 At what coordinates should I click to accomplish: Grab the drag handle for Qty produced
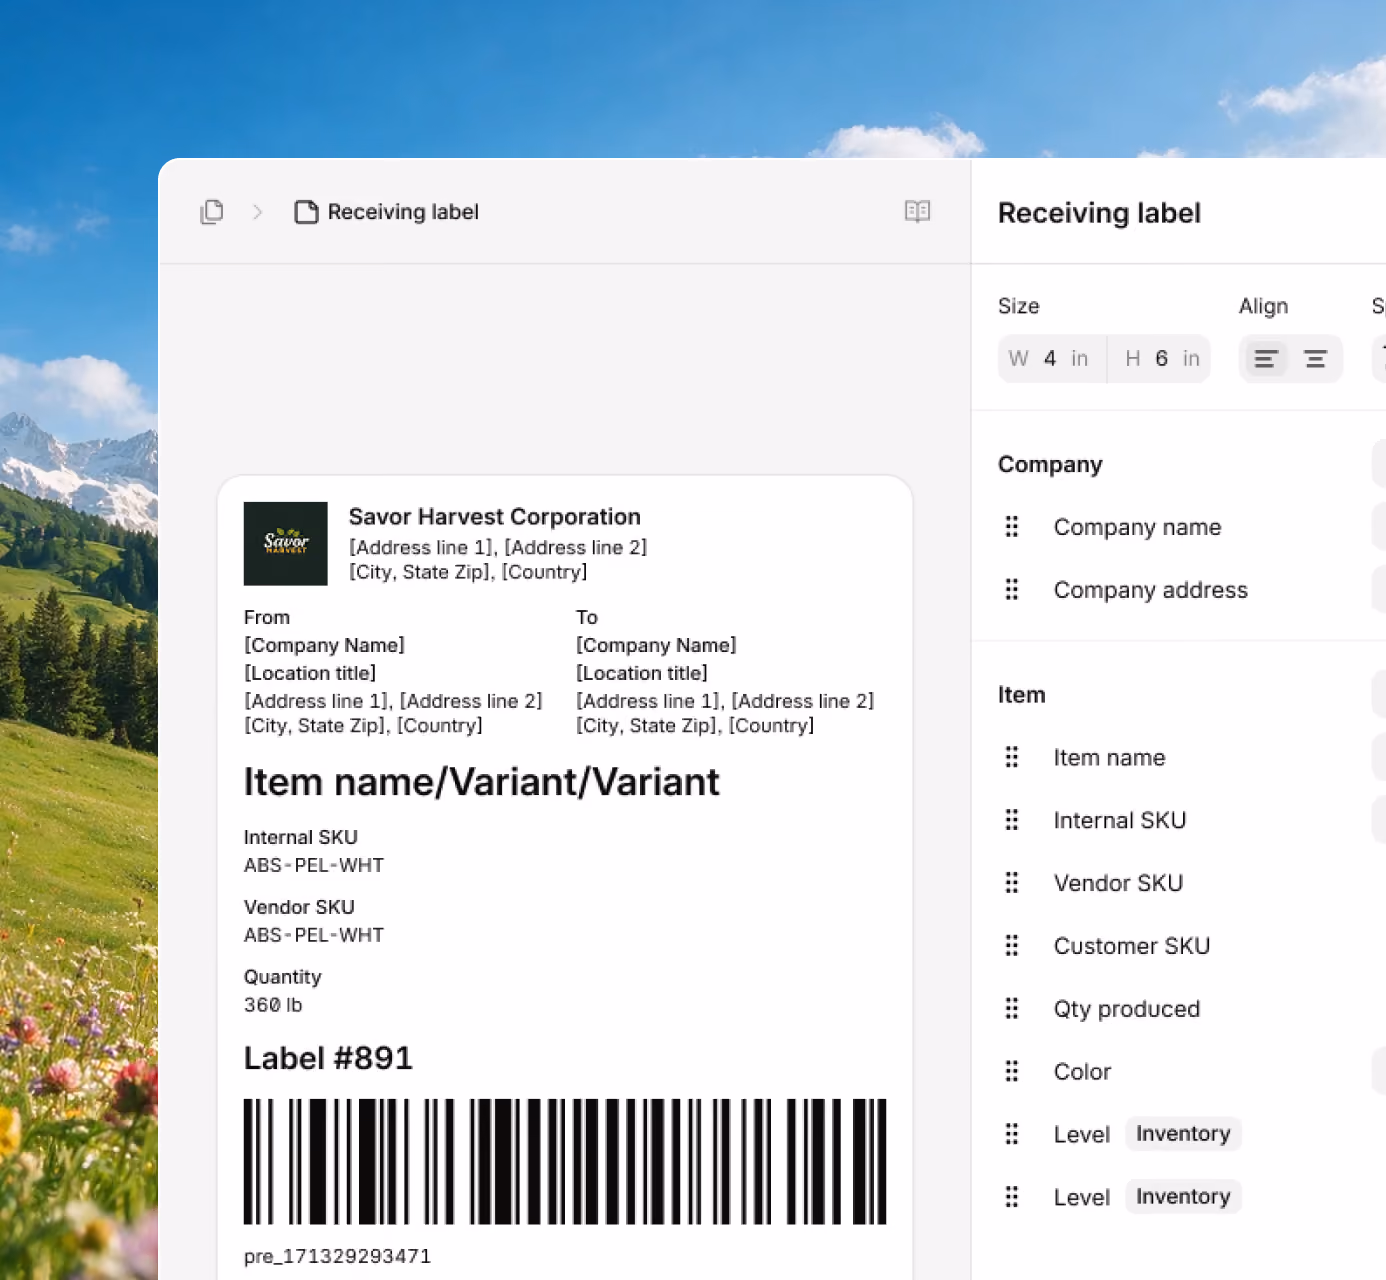click(x=1012, y=1009)
